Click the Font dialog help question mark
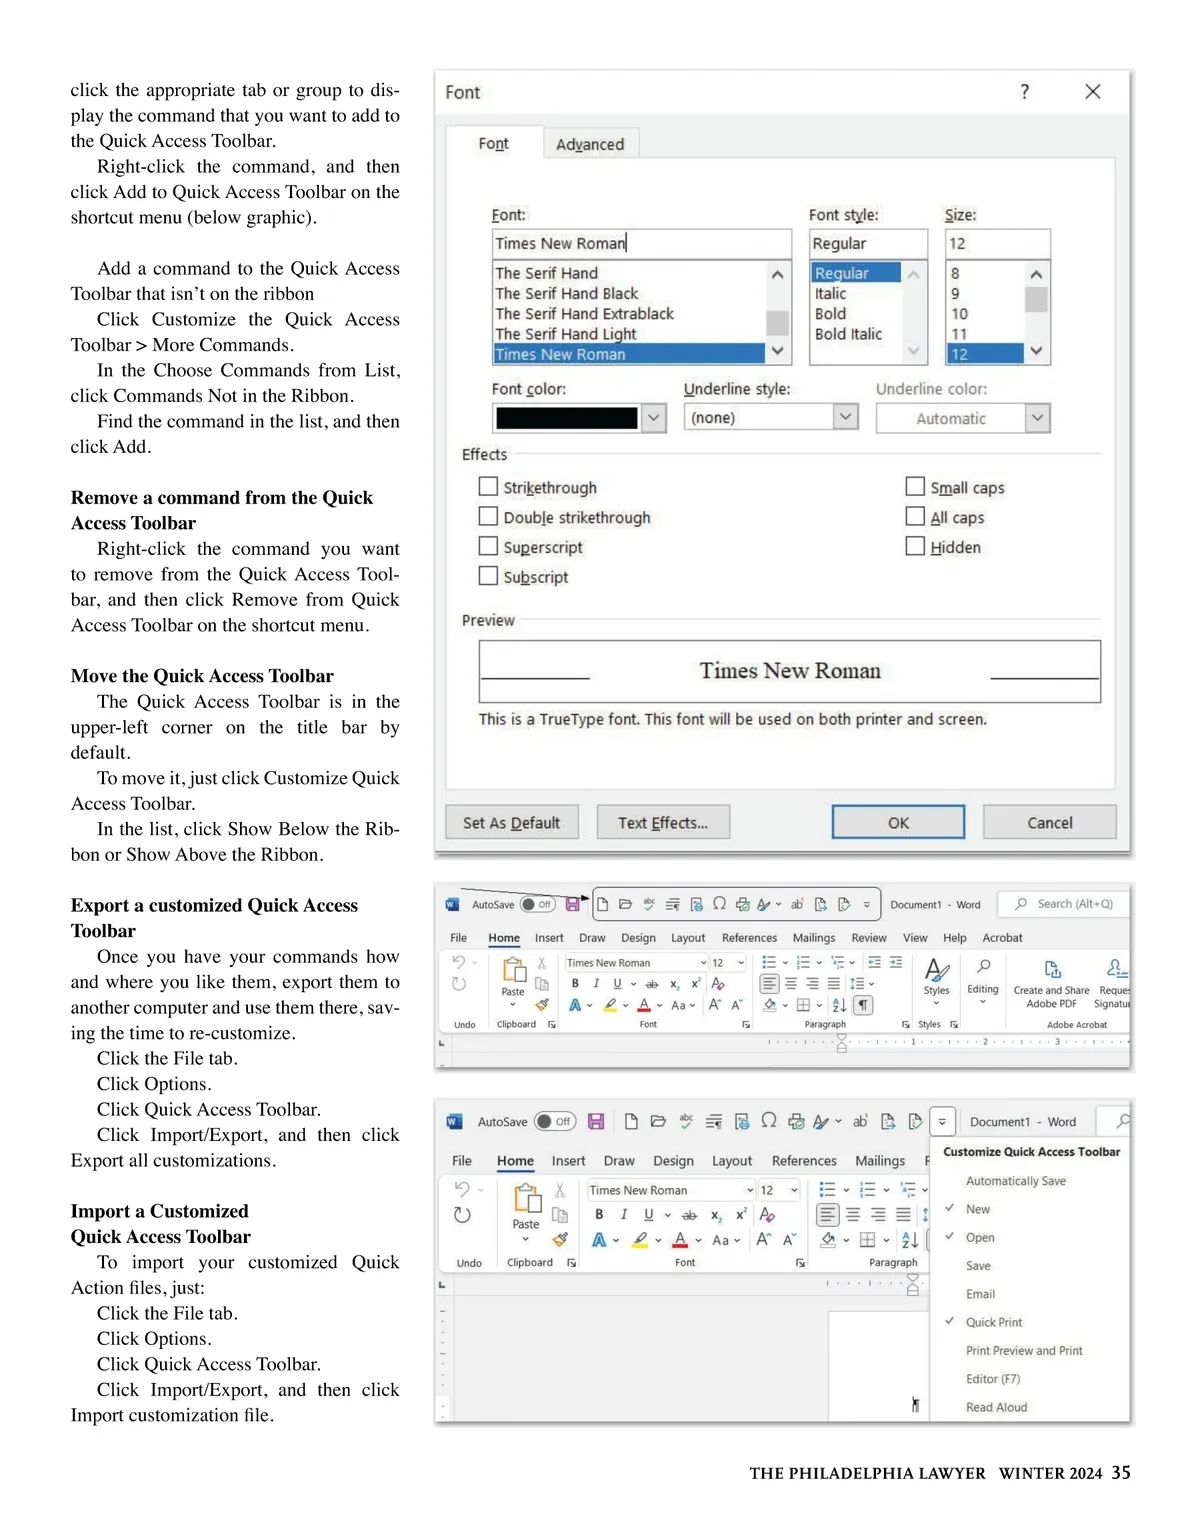 (1024, 92)
